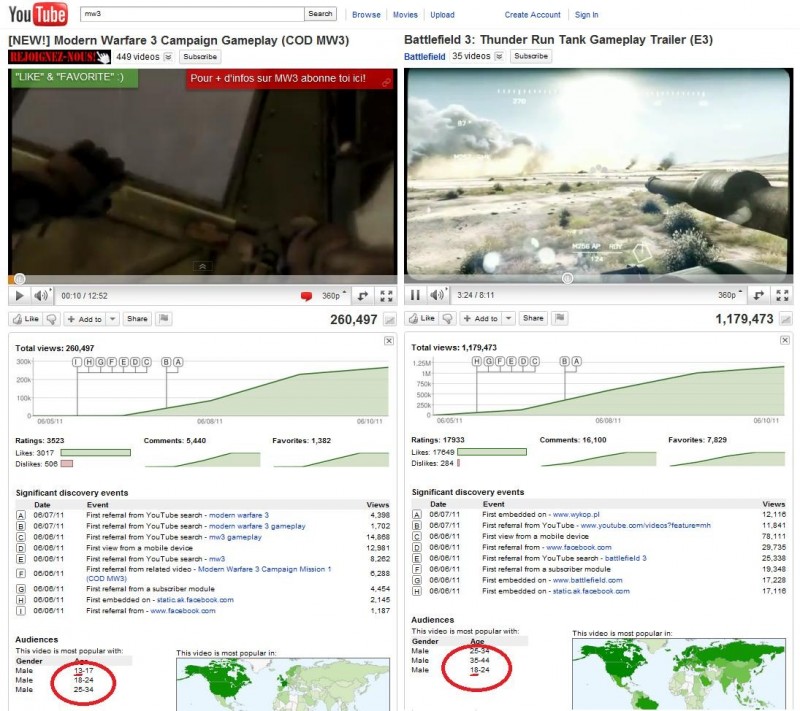This screenshot has height=711, width=800.
Task: Mute the Modern Warfare 3 video volume
Action: [x=41, y=296]
